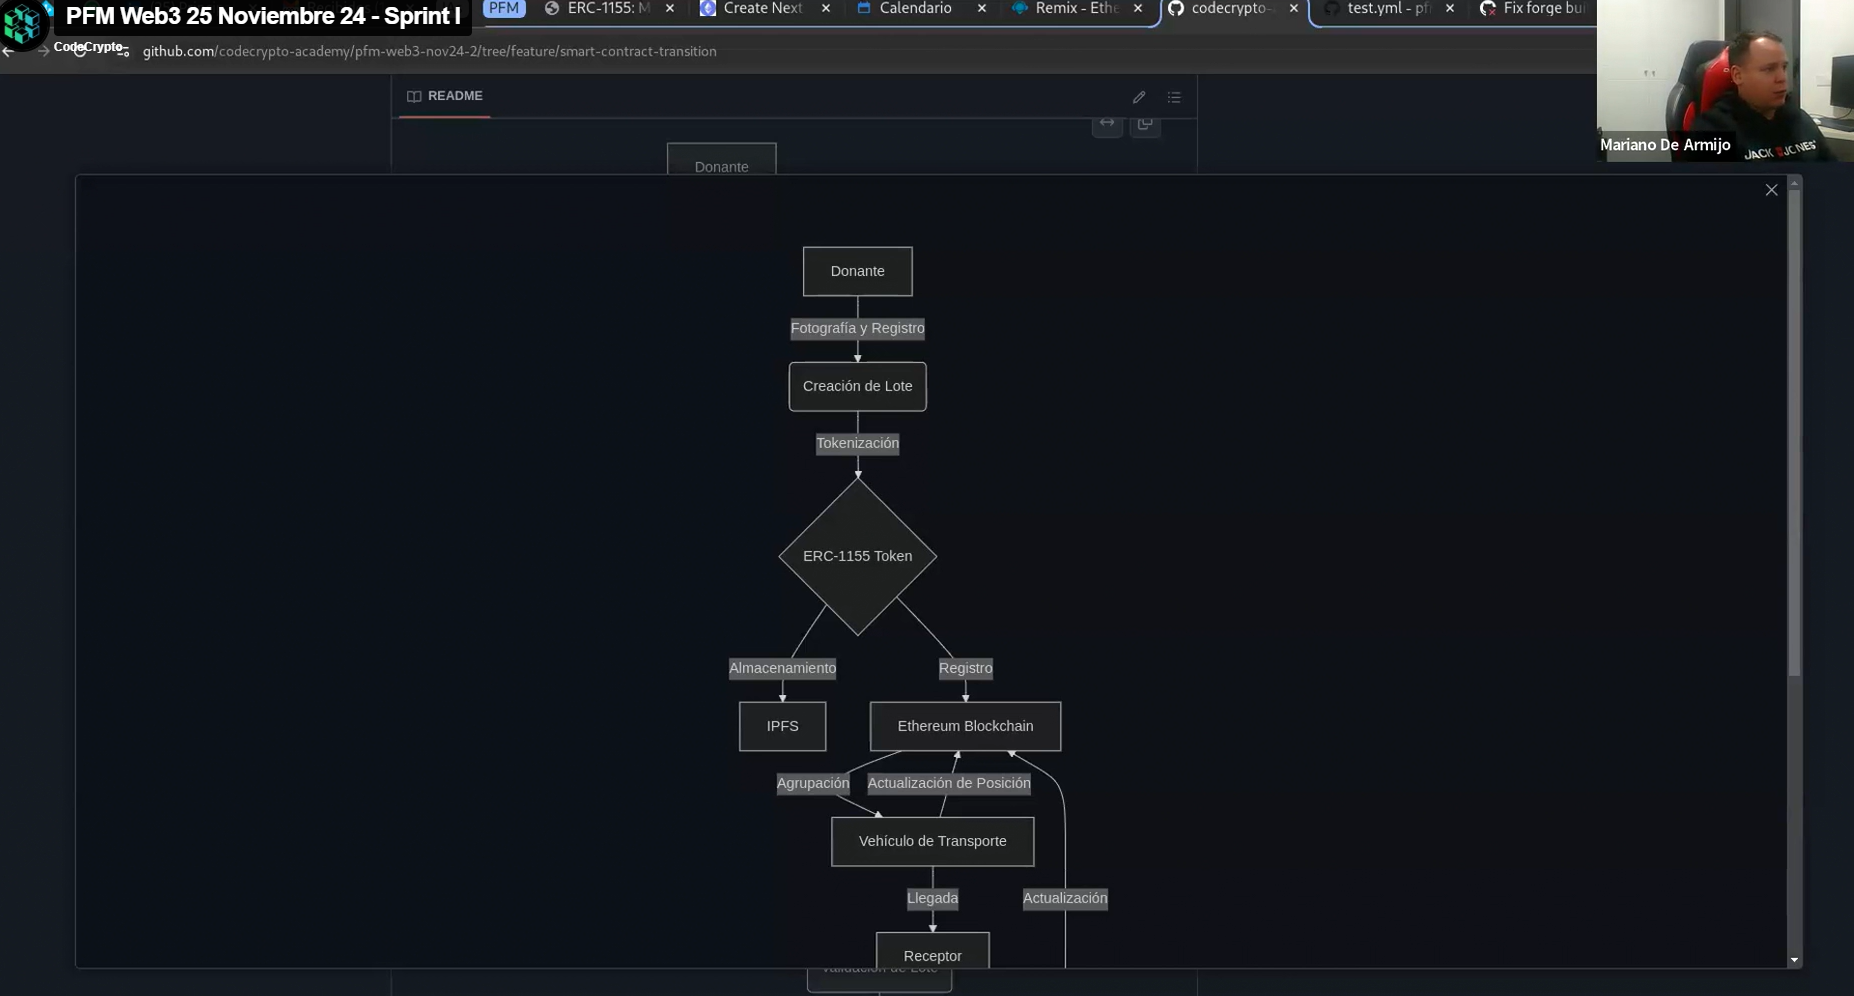Click the Donante node in the diagram

click(857, 271)
